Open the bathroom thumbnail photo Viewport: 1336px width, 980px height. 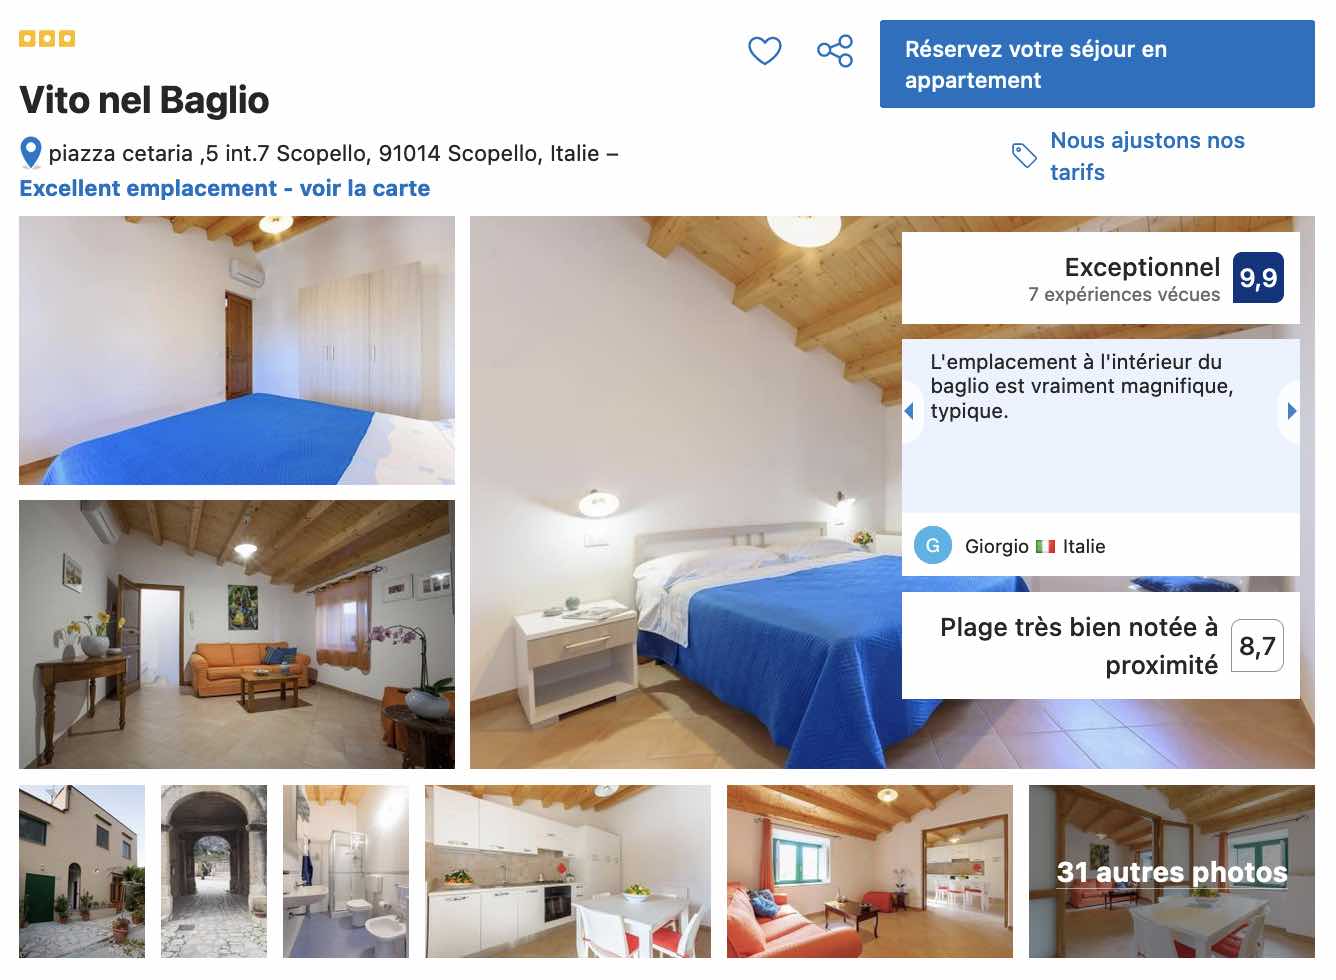pyautogui.click(x=346, y=871)
